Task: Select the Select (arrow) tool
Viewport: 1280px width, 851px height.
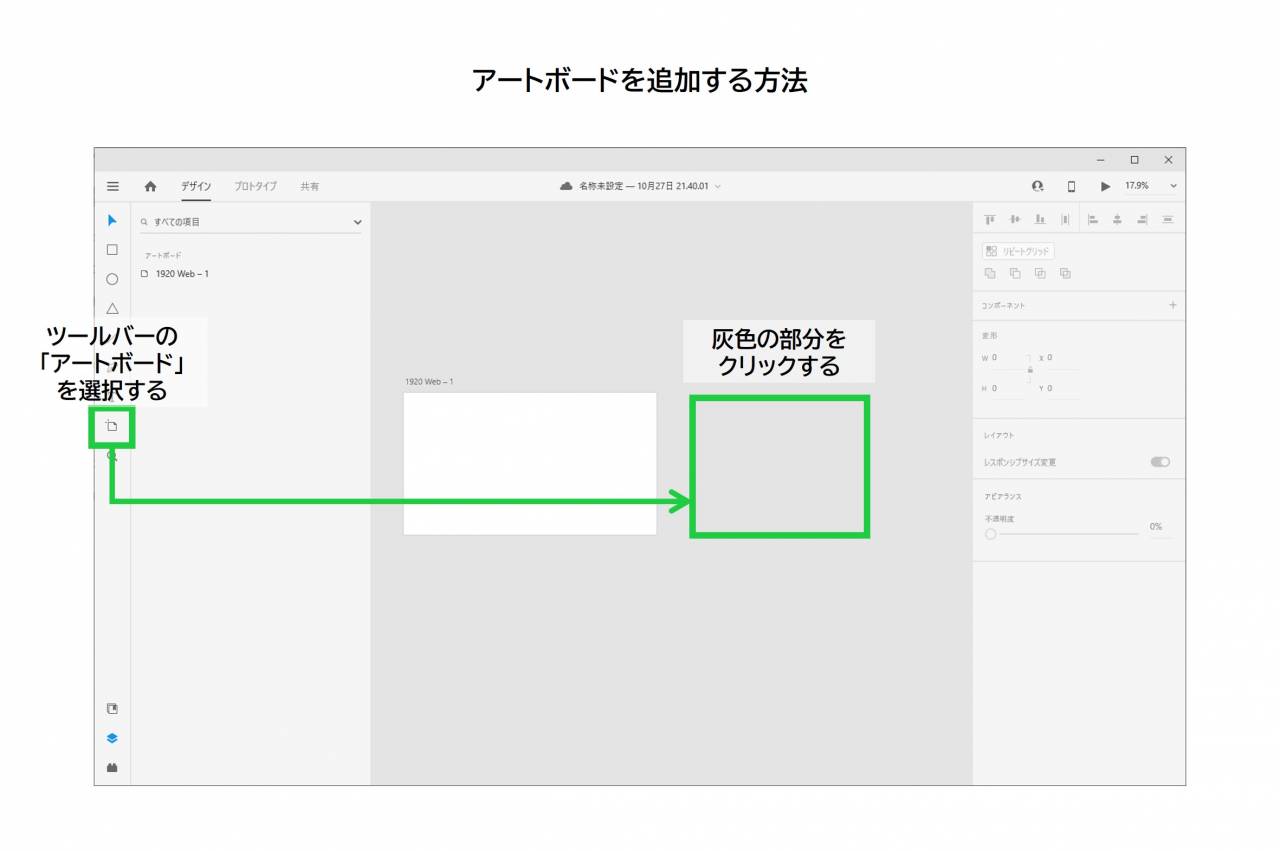Action: click(112, 220)
